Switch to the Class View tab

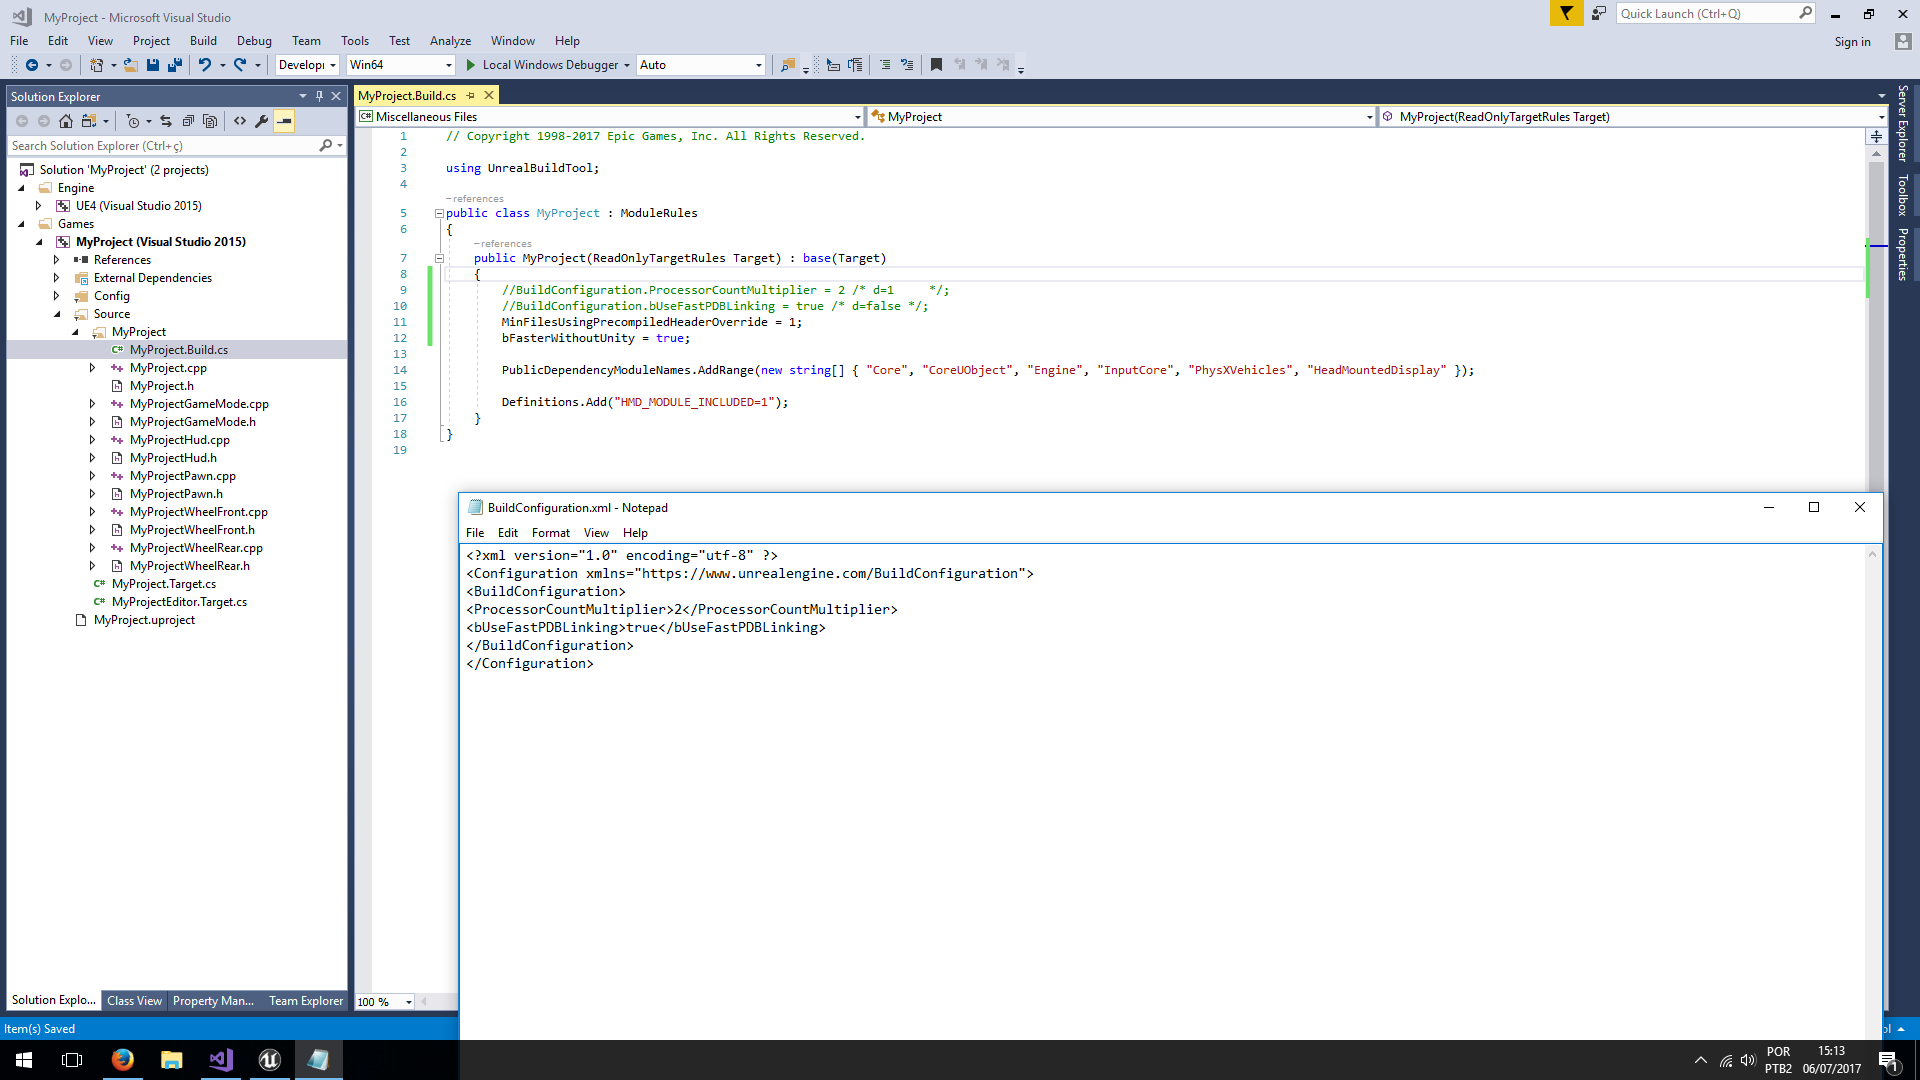(134, 1001)
